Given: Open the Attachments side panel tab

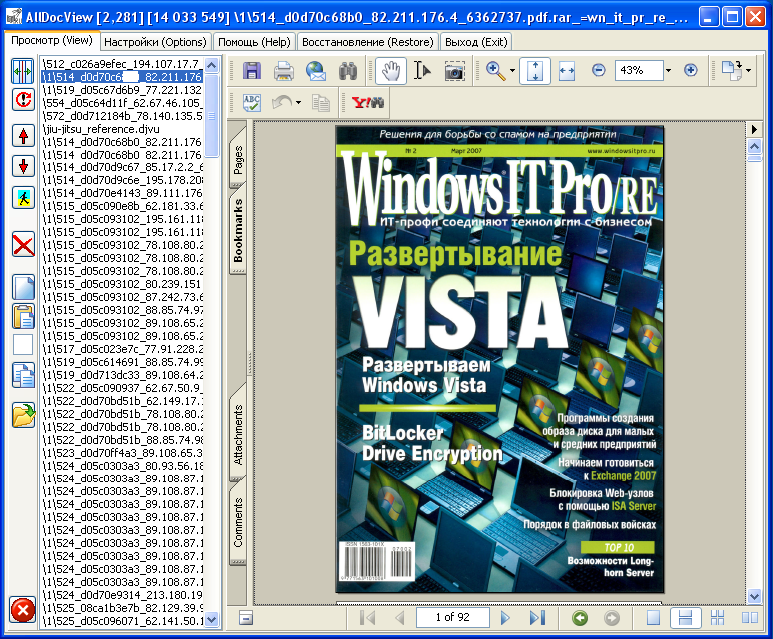Looking at the screenshot, I should coord(238,434).
